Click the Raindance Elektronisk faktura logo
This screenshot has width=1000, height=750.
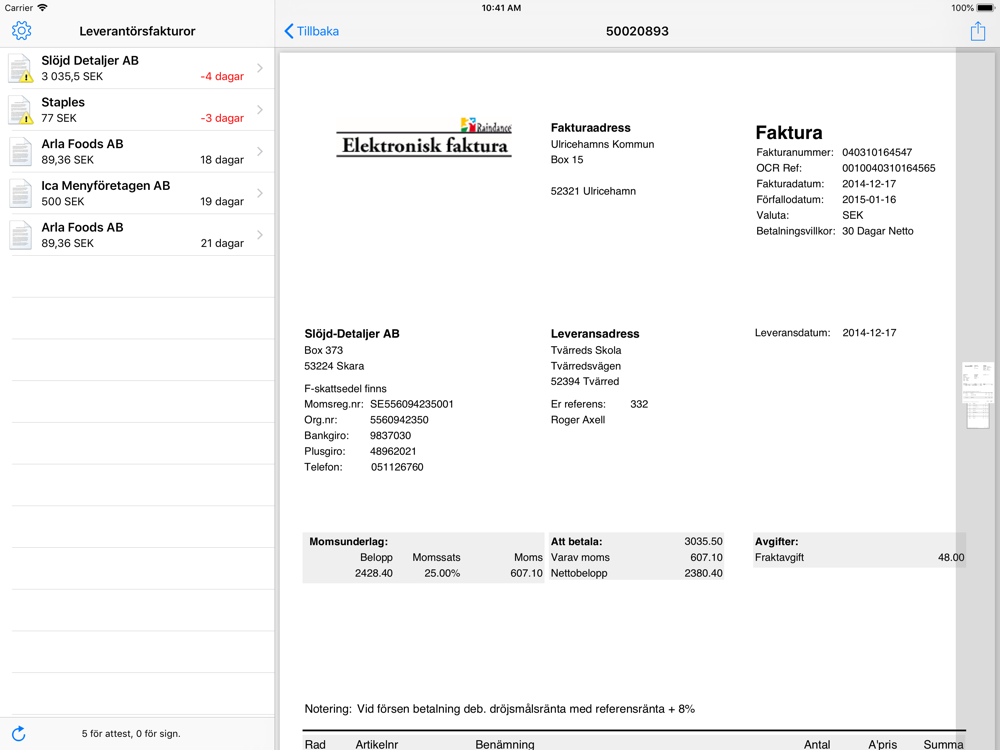tap(424, 139)
